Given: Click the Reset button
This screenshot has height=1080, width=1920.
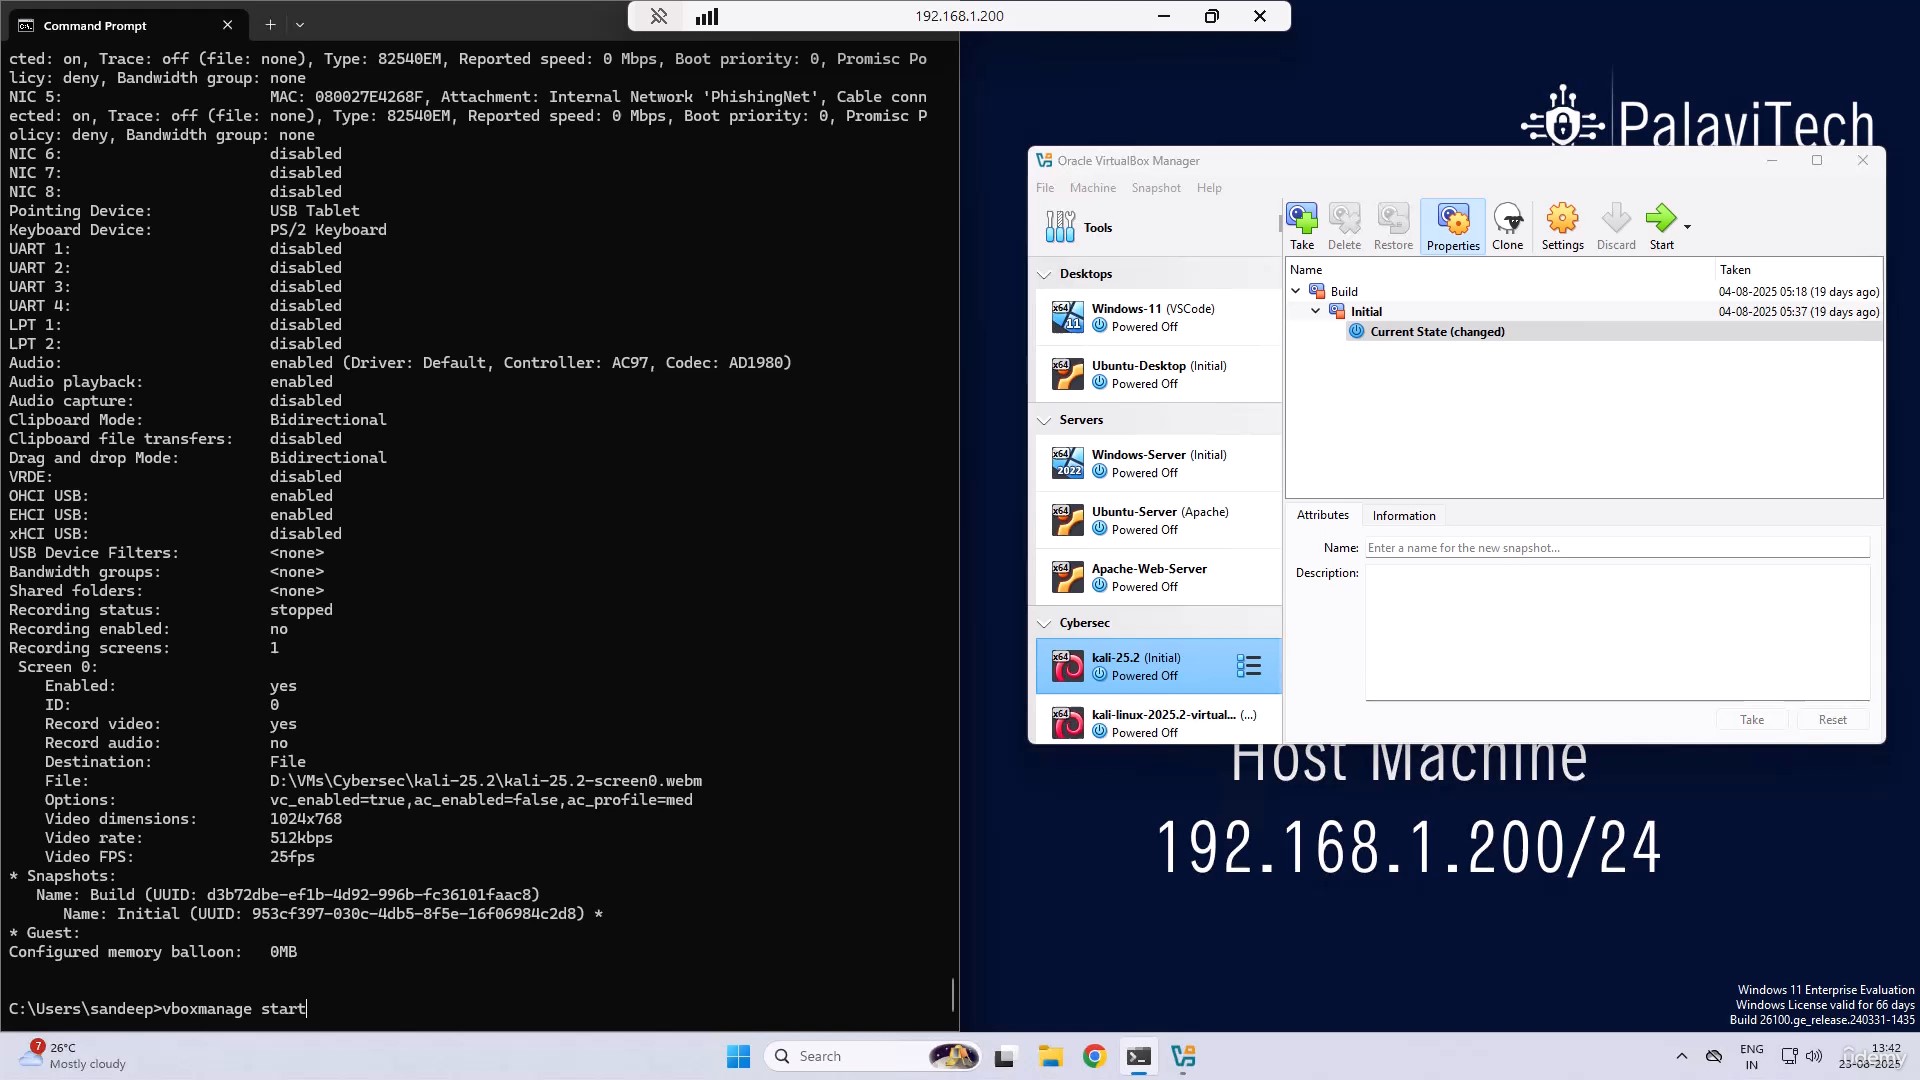Looking at the screenshot, I should (1832, 720).
